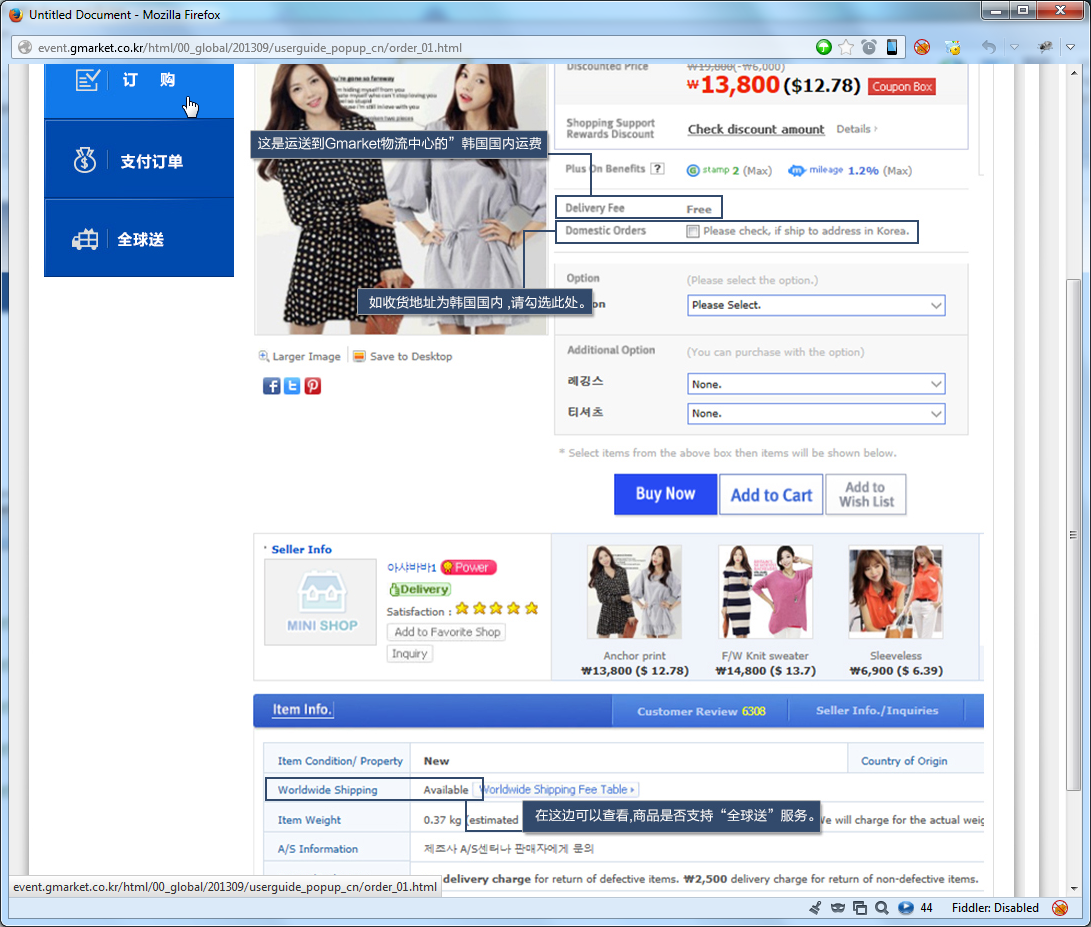Click the Buy Now button
The image size is (1091, 927).
665,494
